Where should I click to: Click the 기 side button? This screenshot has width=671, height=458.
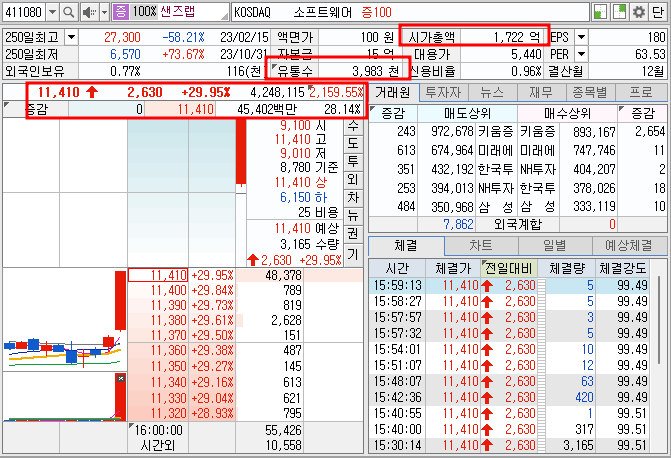pyautogui.click(x=353, y=254)
